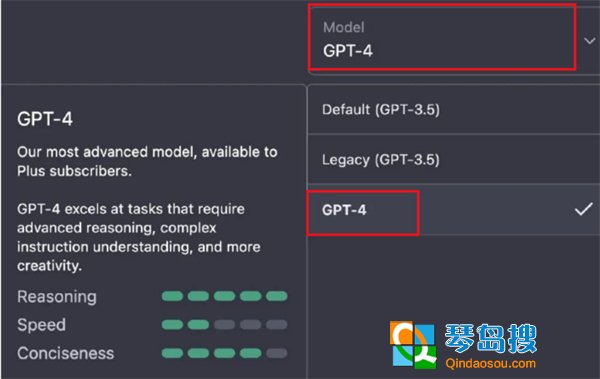Click the checkmark next to GPT-4
The width and height of the screenshot is (600, 379).
(x=584, y=209)
